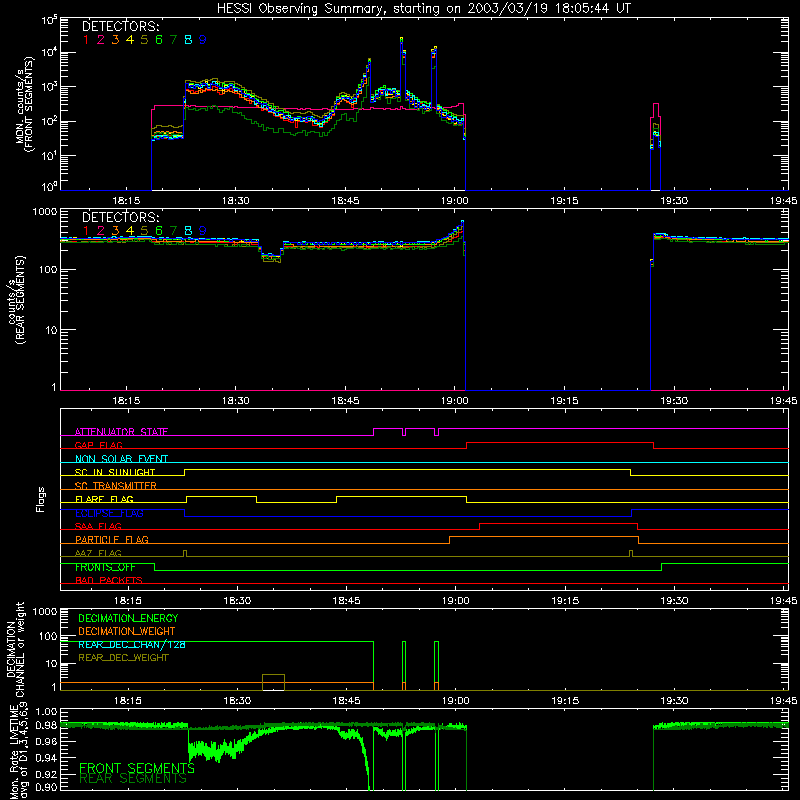Select detector 1 in front segments legend
The width and height of the screenshot is (800, 800).
pos(86,40)
